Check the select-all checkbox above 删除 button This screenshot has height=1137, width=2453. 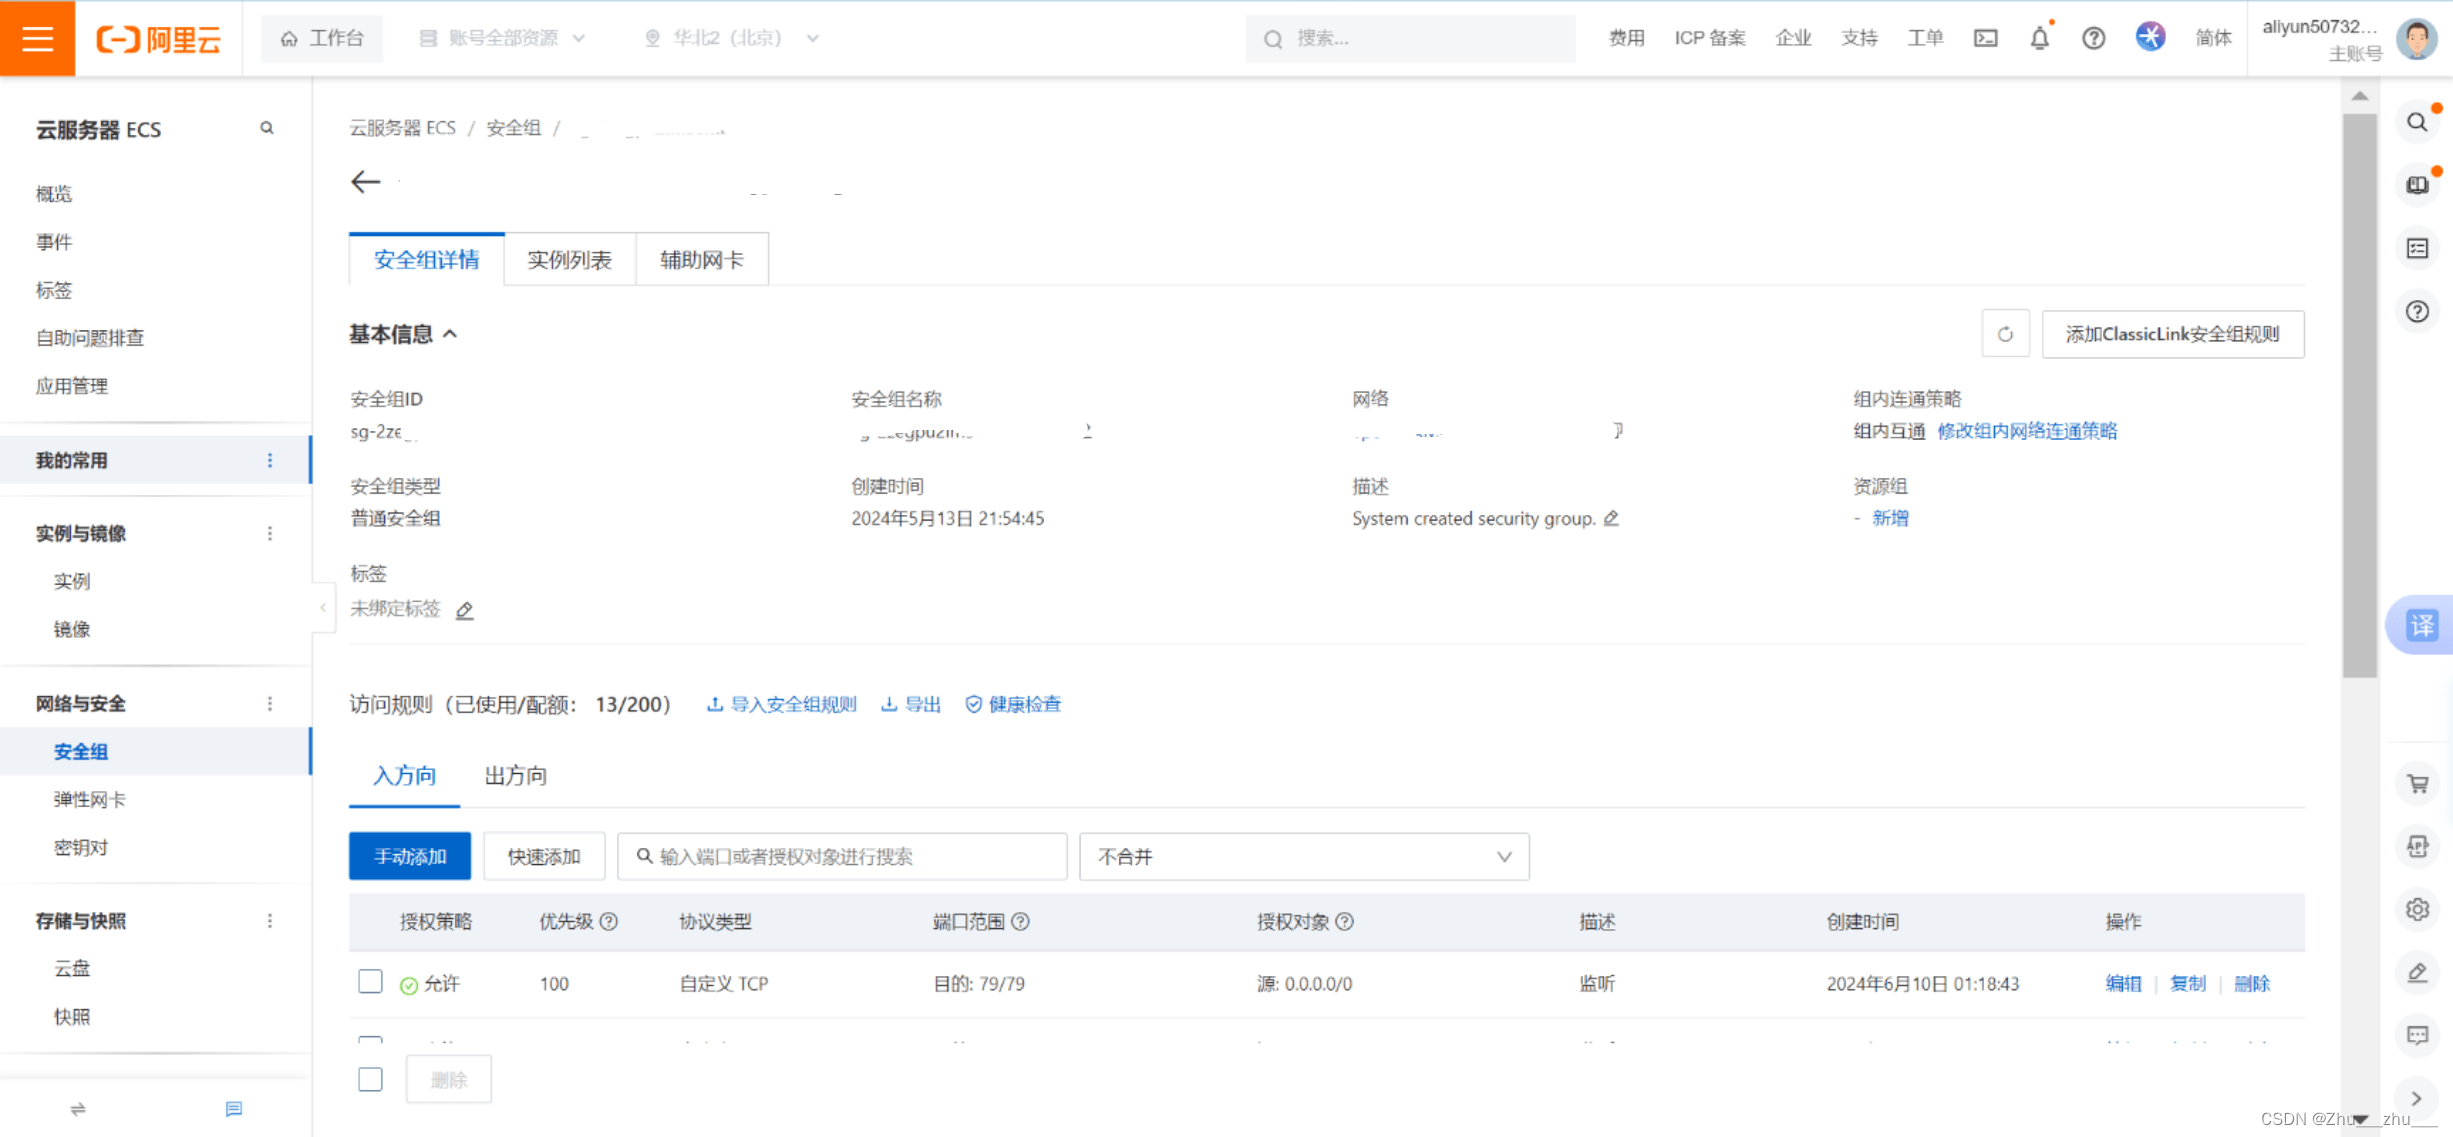369,1079
